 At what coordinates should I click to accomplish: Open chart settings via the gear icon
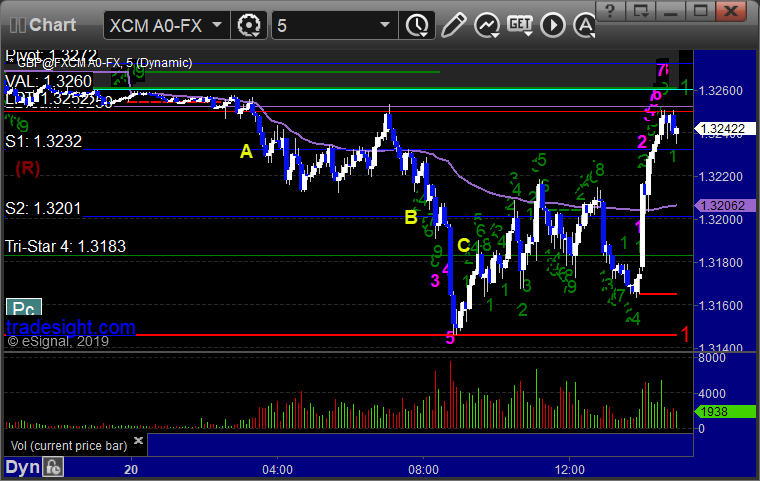pos(249,25)
